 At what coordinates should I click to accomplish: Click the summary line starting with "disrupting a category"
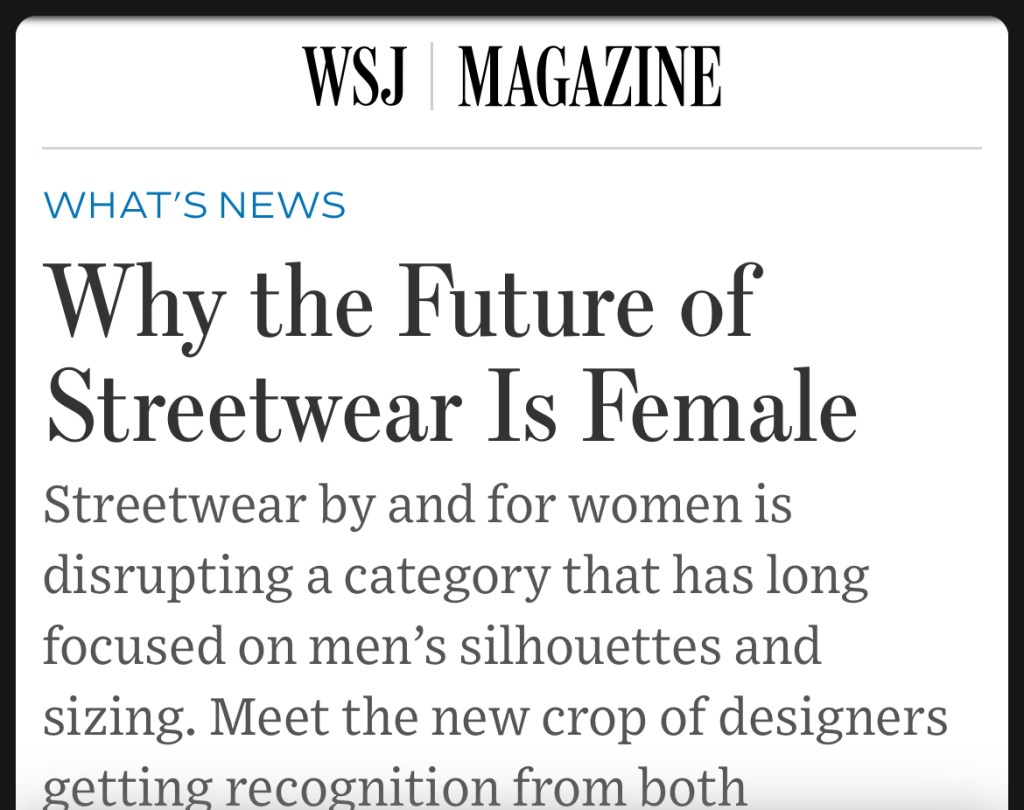[455, 576]
